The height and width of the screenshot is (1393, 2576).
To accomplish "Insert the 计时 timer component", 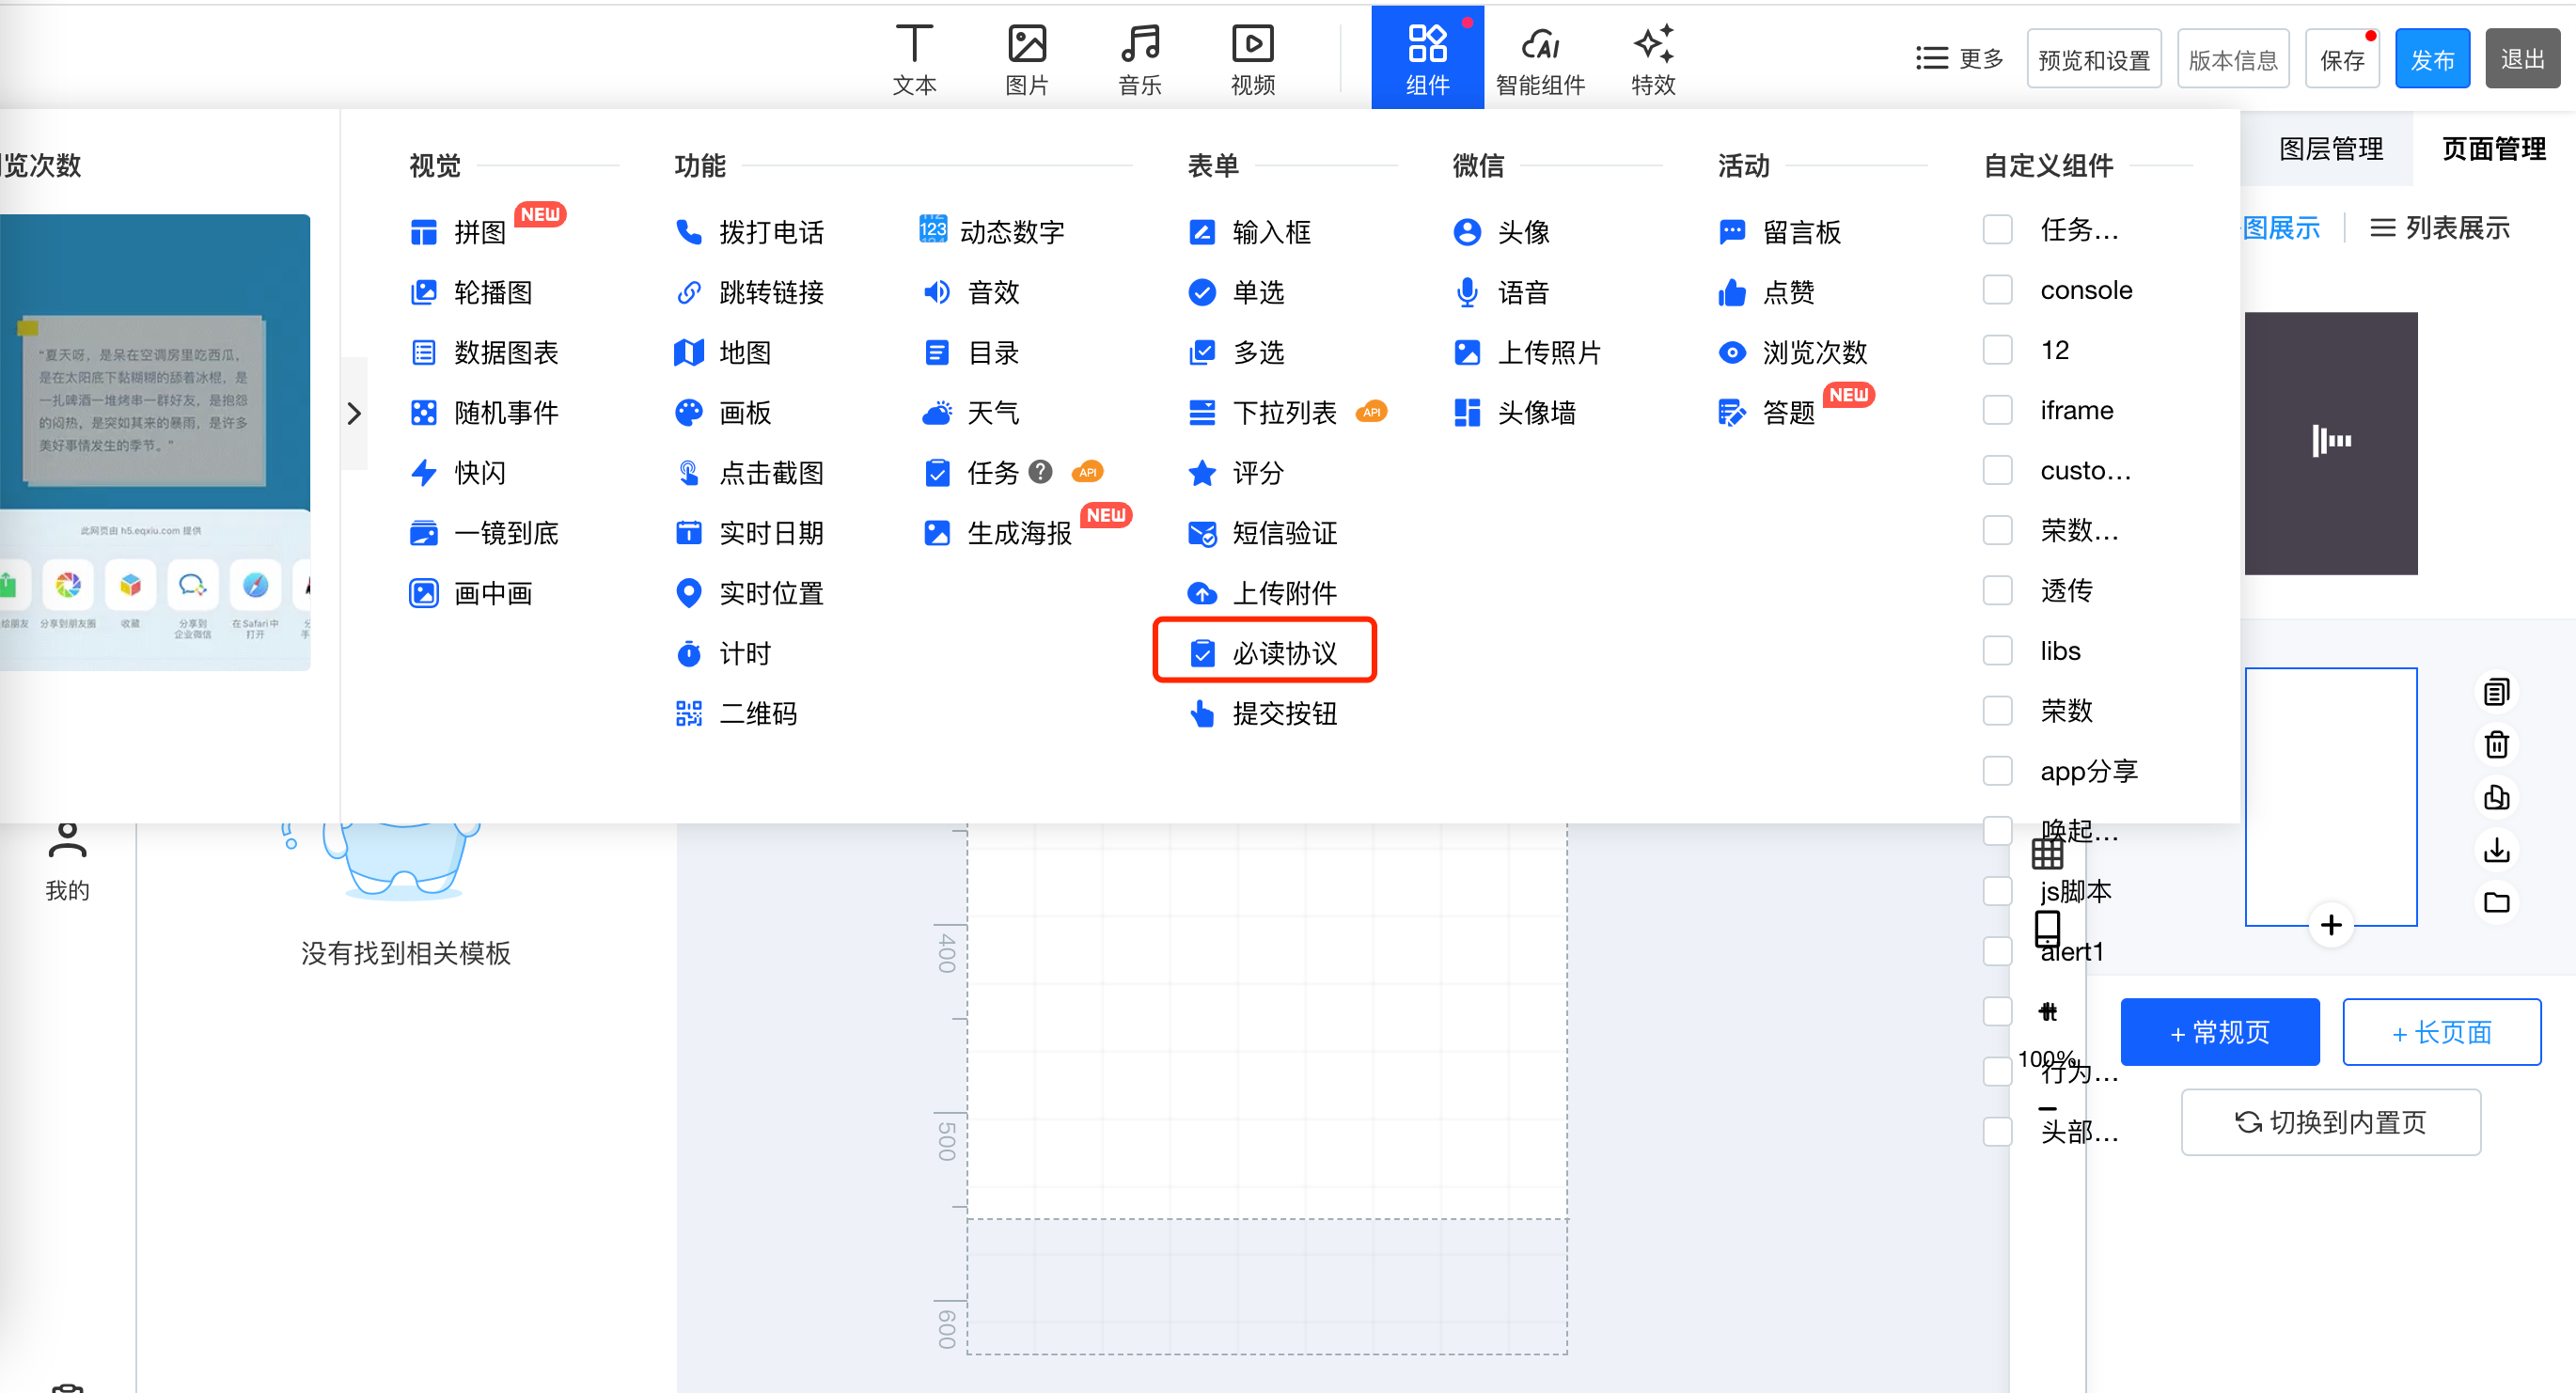I will 724,653.
